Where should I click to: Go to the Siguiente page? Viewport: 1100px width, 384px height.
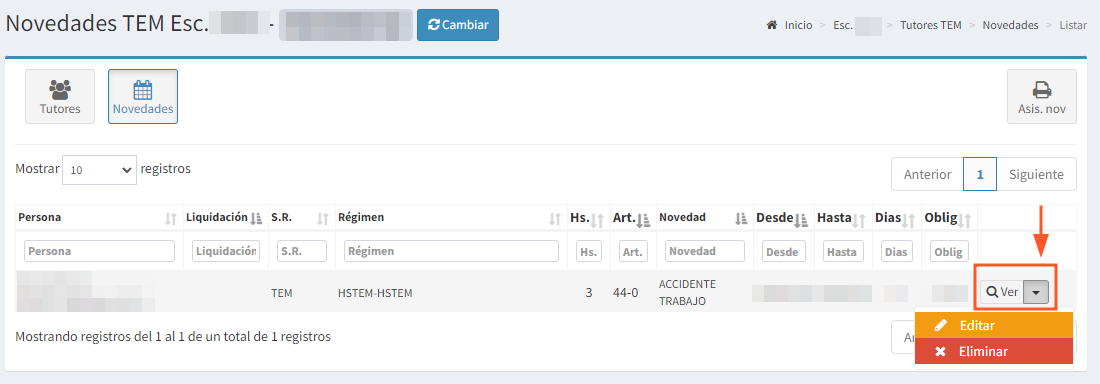pyautogui.click(x=1036, y=174)
